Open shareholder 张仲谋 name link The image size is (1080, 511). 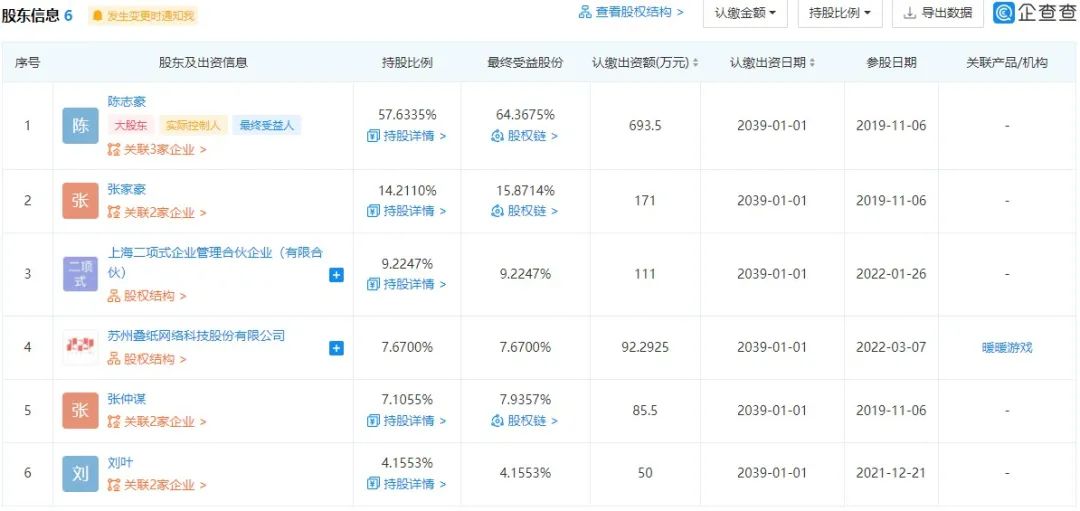[x=127, y=399]
